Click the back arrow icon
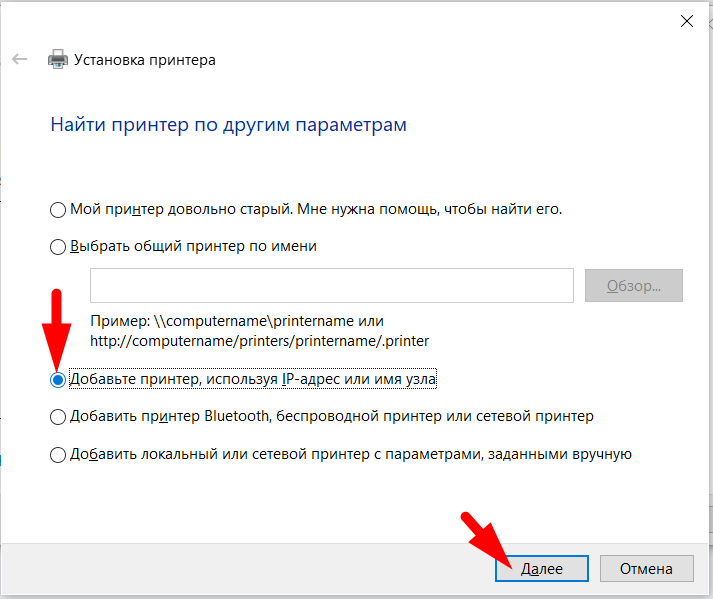Viewport: 713px width, 599px height. click(x=19, y=60)
